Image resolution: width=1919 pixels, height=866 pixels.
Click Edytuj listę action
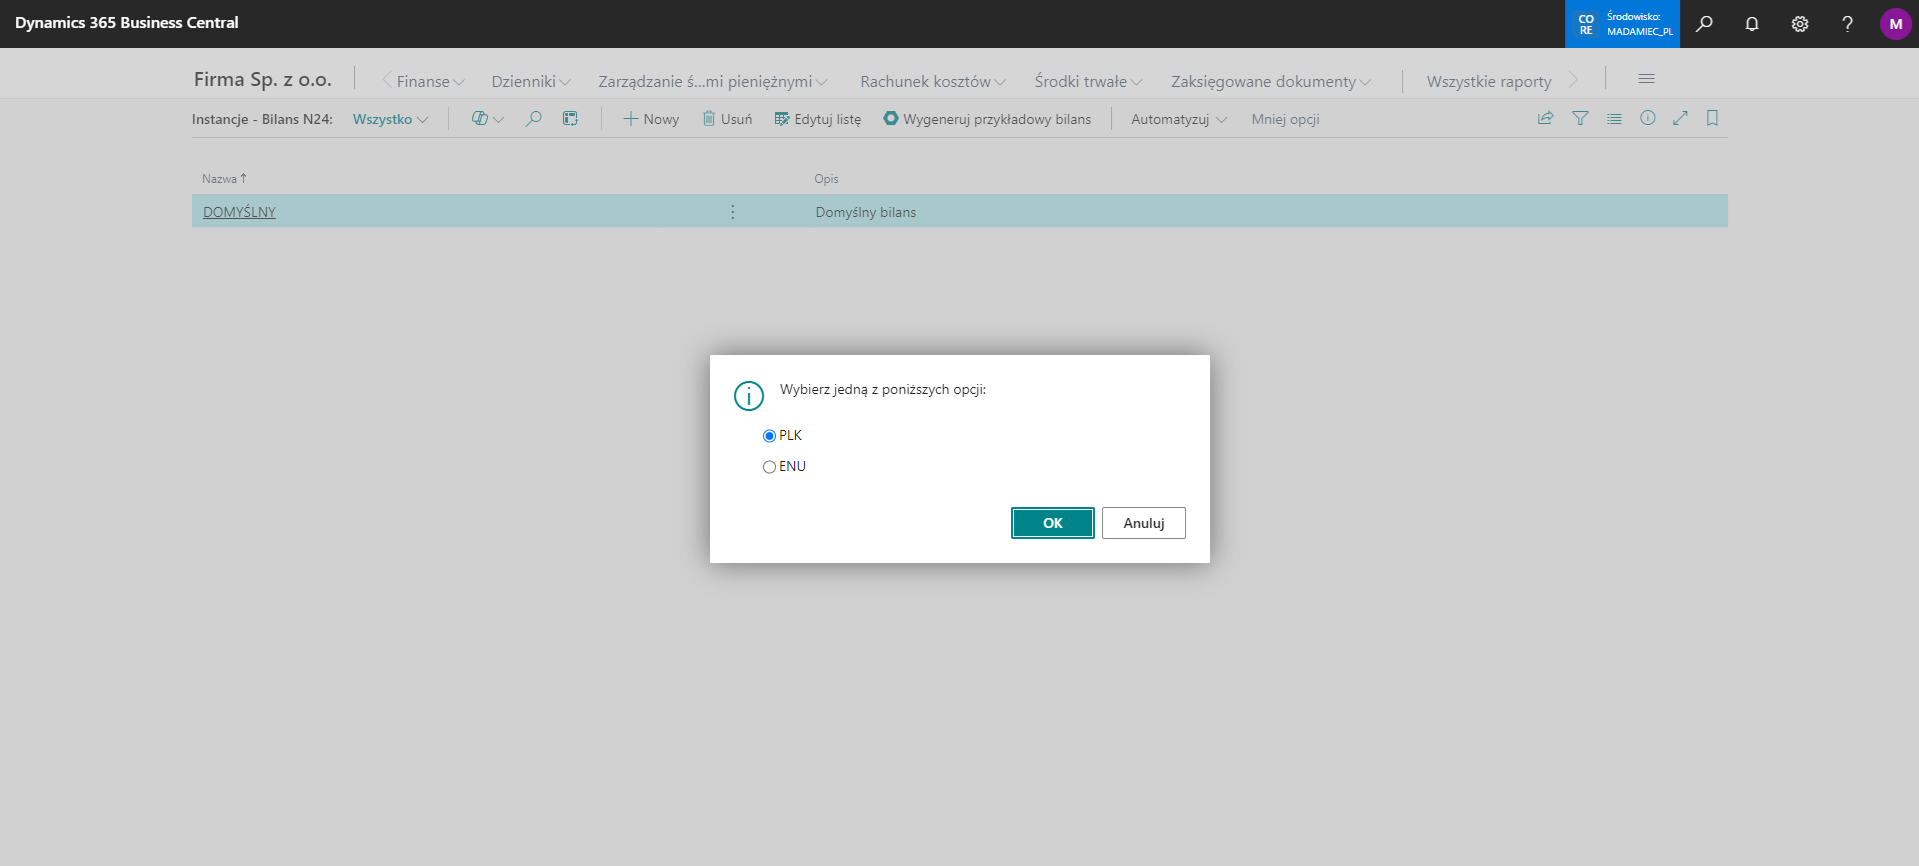click(817, 119)
